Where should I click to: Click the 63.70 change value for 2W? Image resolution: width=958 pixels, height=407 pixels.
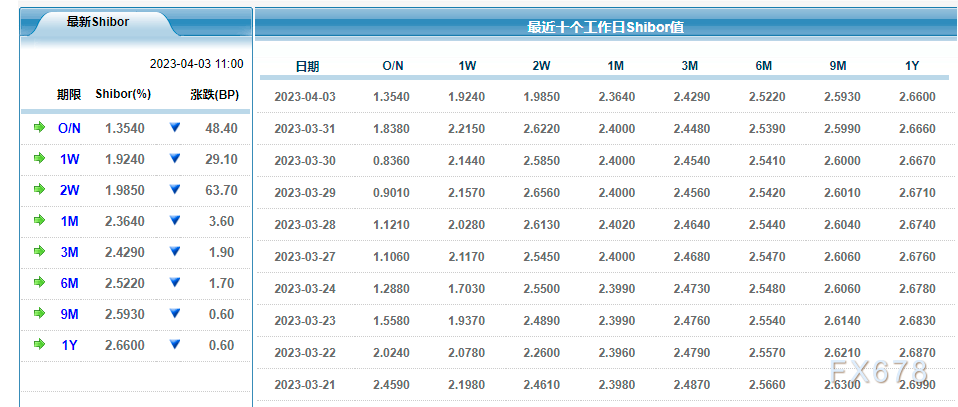[221, 191]
